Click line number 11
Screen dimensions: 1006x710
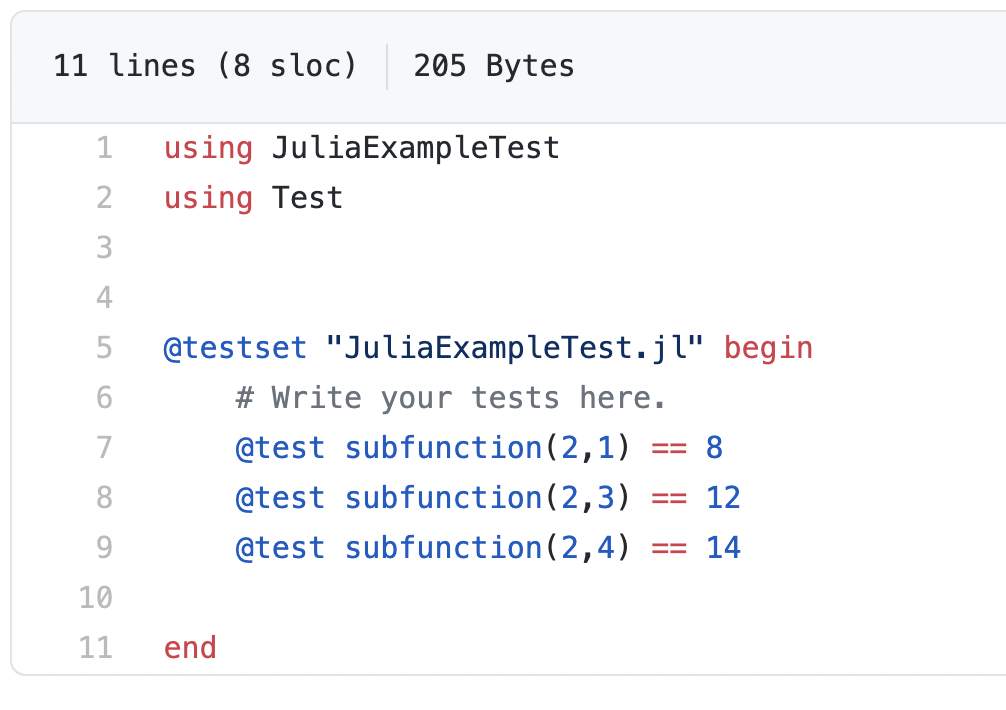[x=96, y=648]
